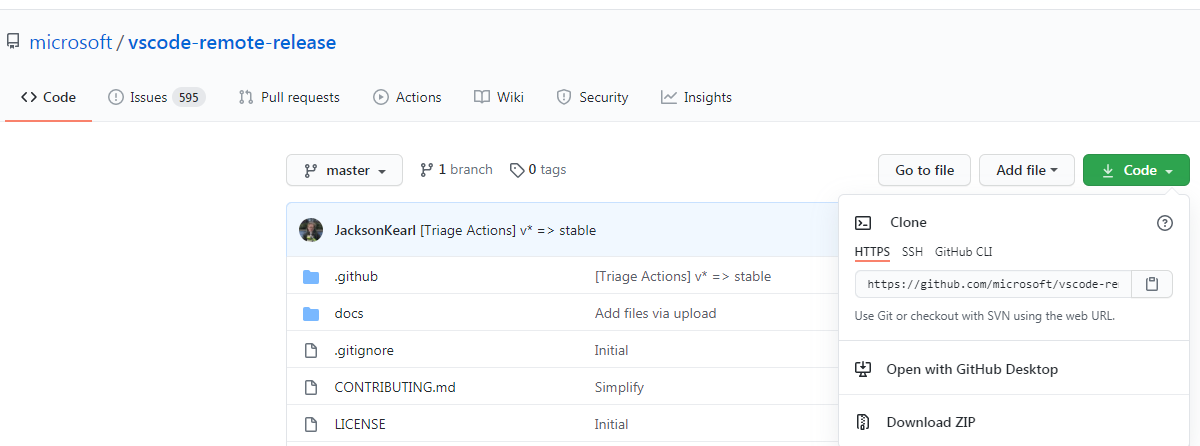Screen dimensions: 1200x446
Task: Click Download ZIP
Action: click(x=931, y=422)
